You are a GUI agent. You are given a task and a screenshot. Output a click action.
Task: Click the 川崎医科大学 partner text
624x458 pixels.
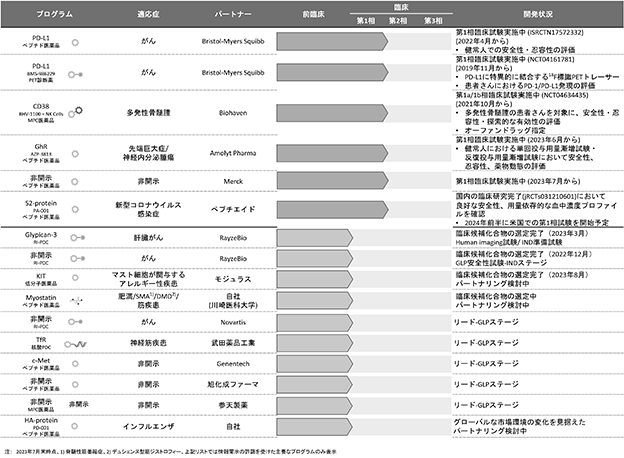coord(233,305)
